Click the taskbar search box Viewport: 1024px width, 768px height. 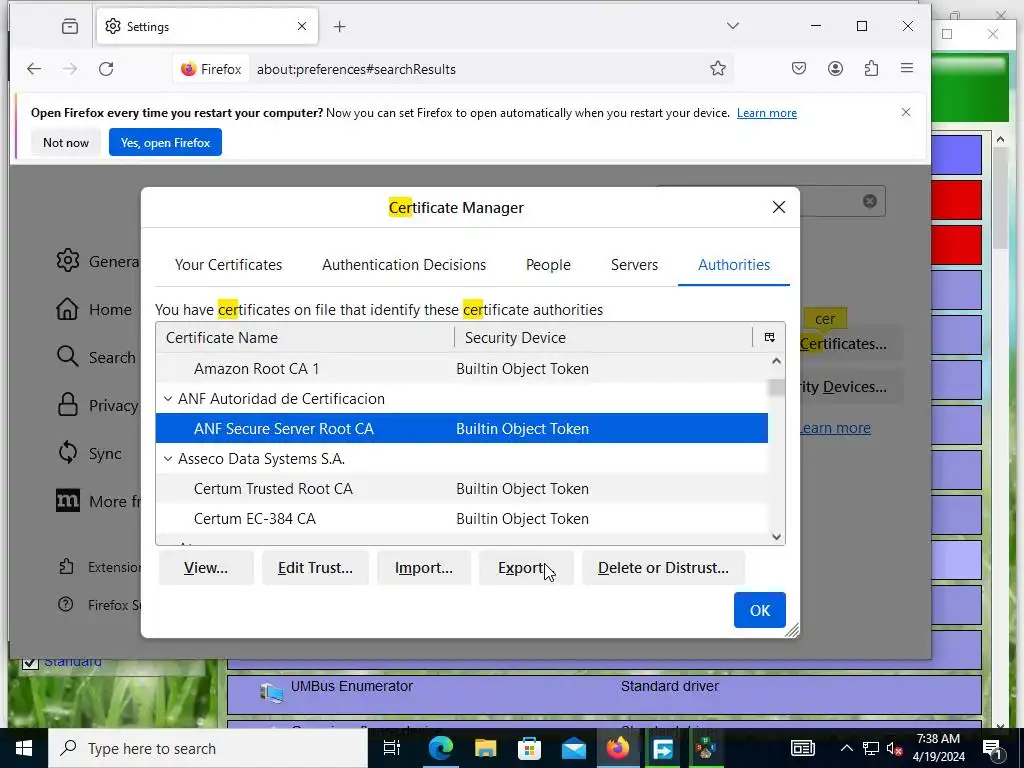[x=208, y=748]
